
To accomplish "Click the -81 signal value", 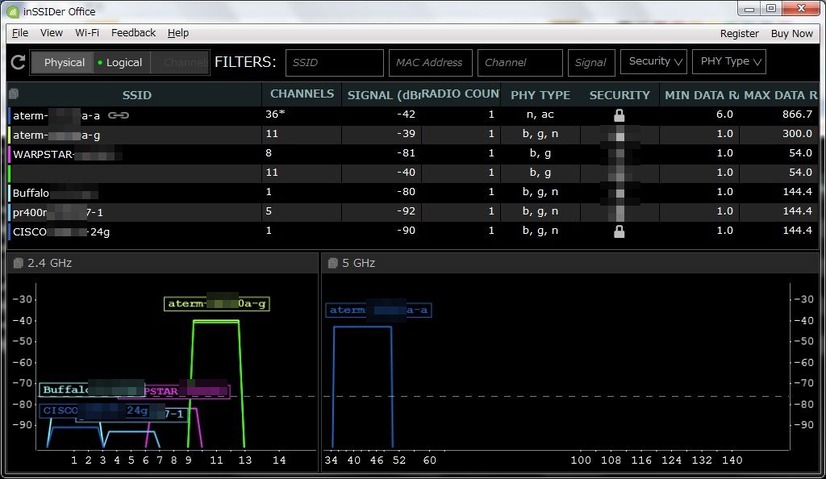I will pyautogui.click(x=406, y=153).
